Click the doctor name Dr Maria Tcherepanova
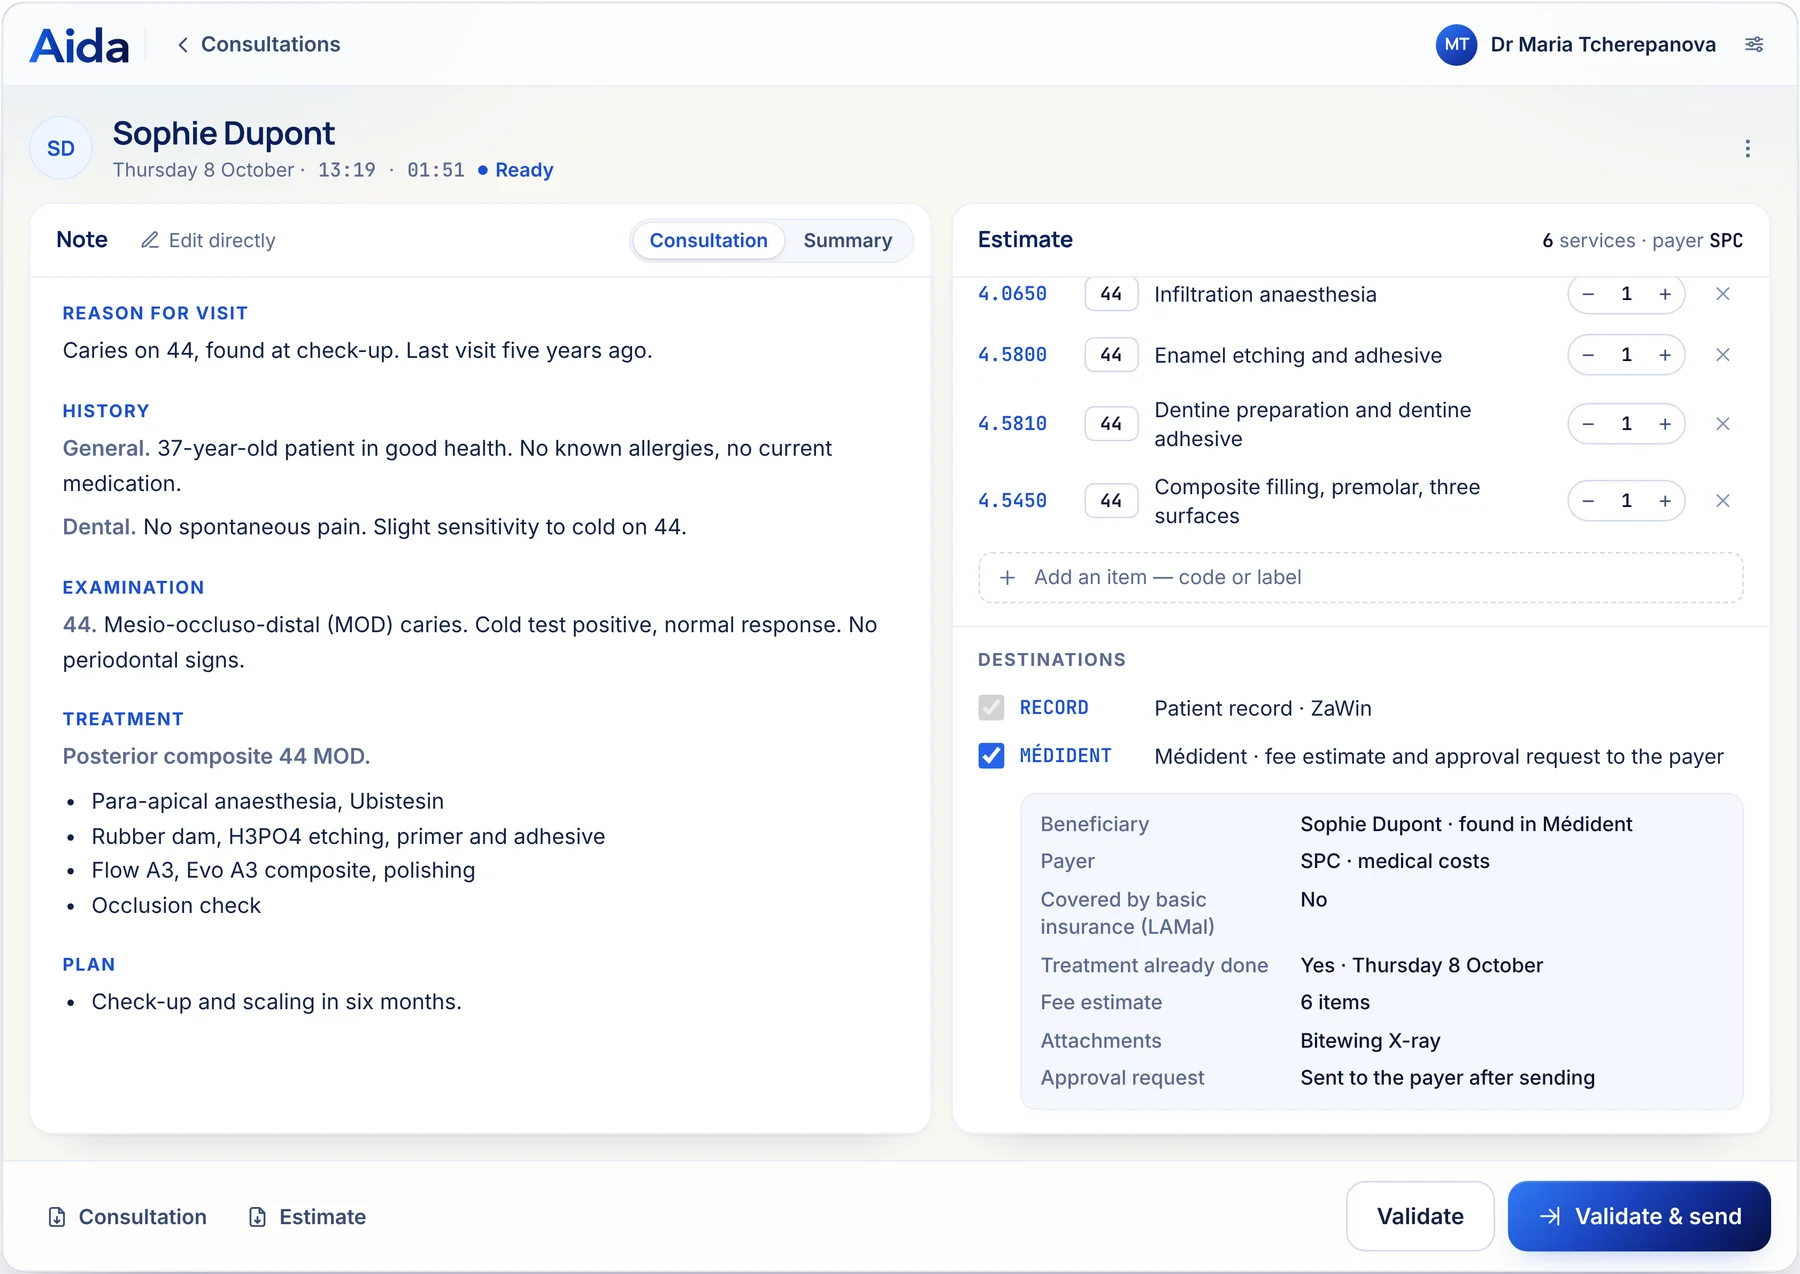This screenshot has width=1800, height=1274. [1603, 45]
